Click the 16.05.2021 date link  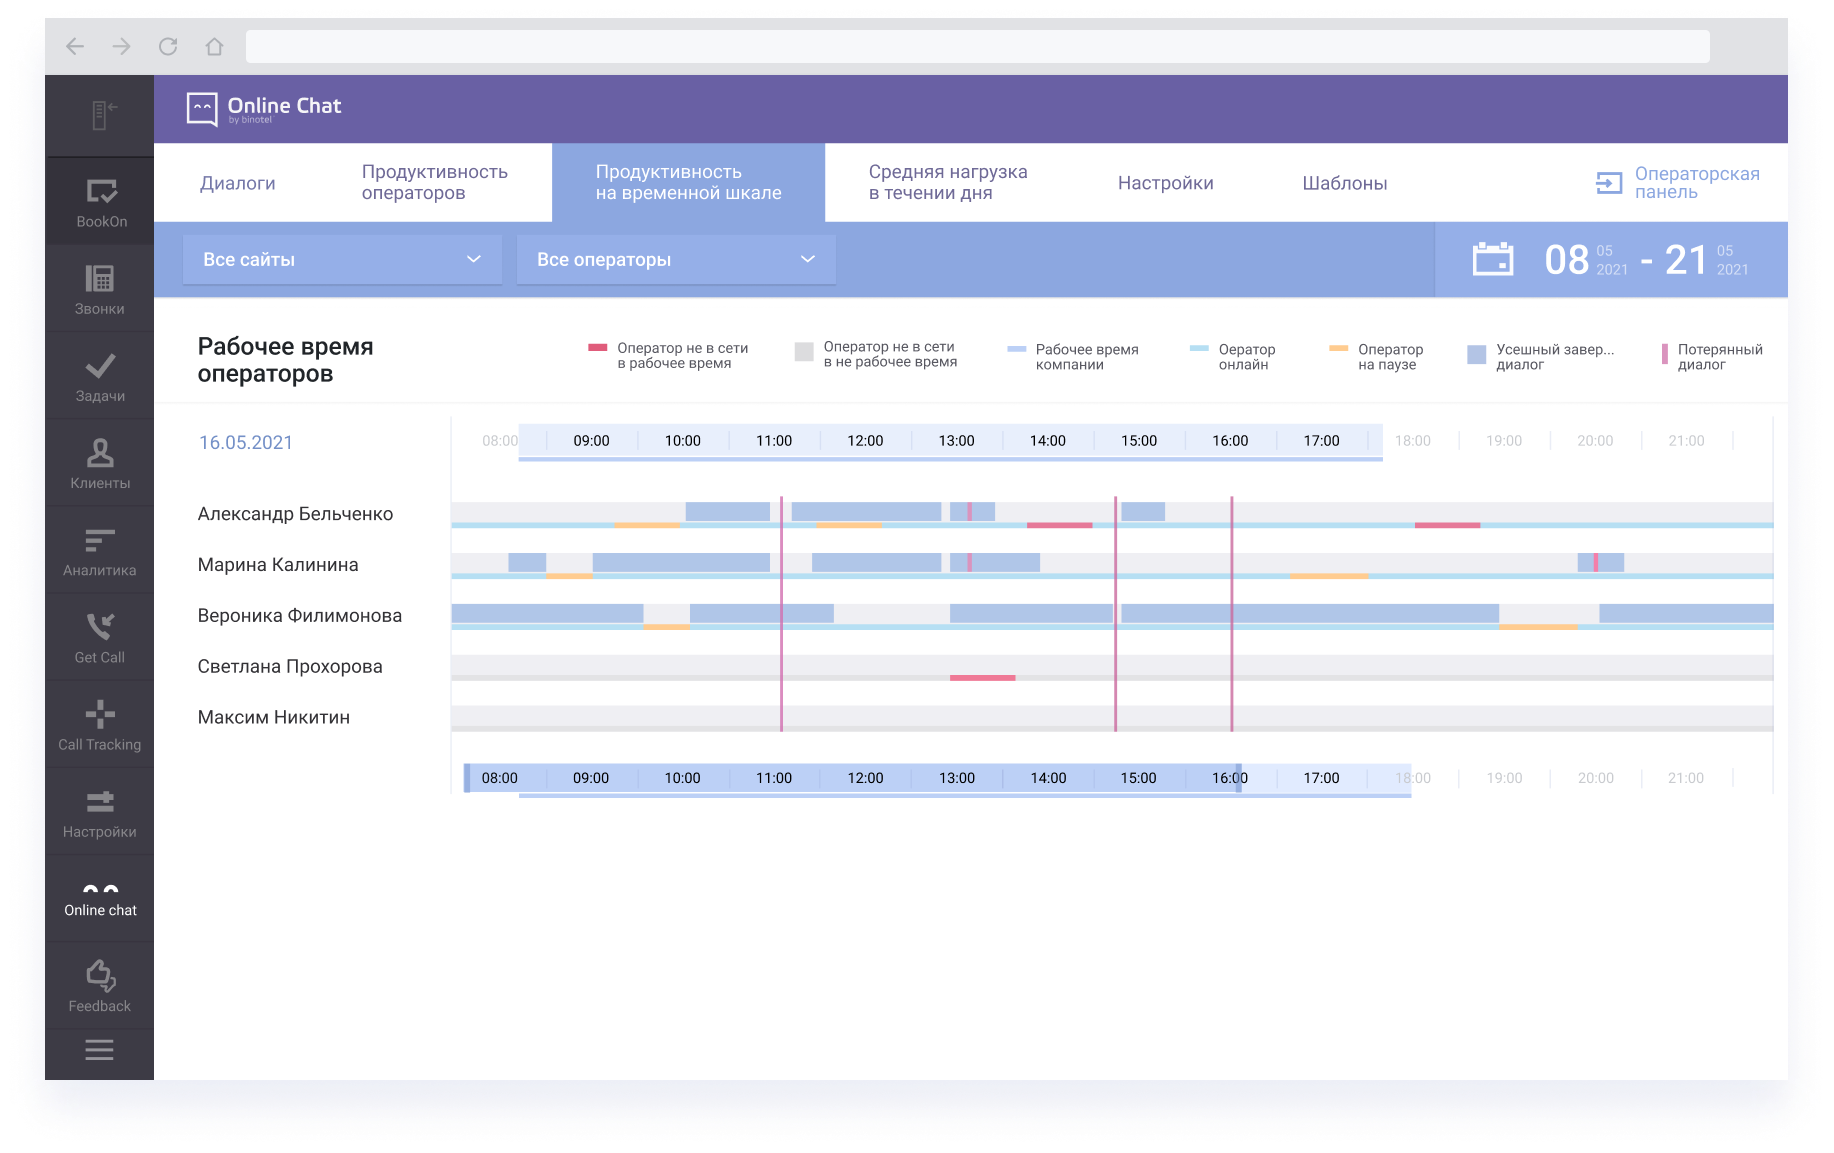246,443
